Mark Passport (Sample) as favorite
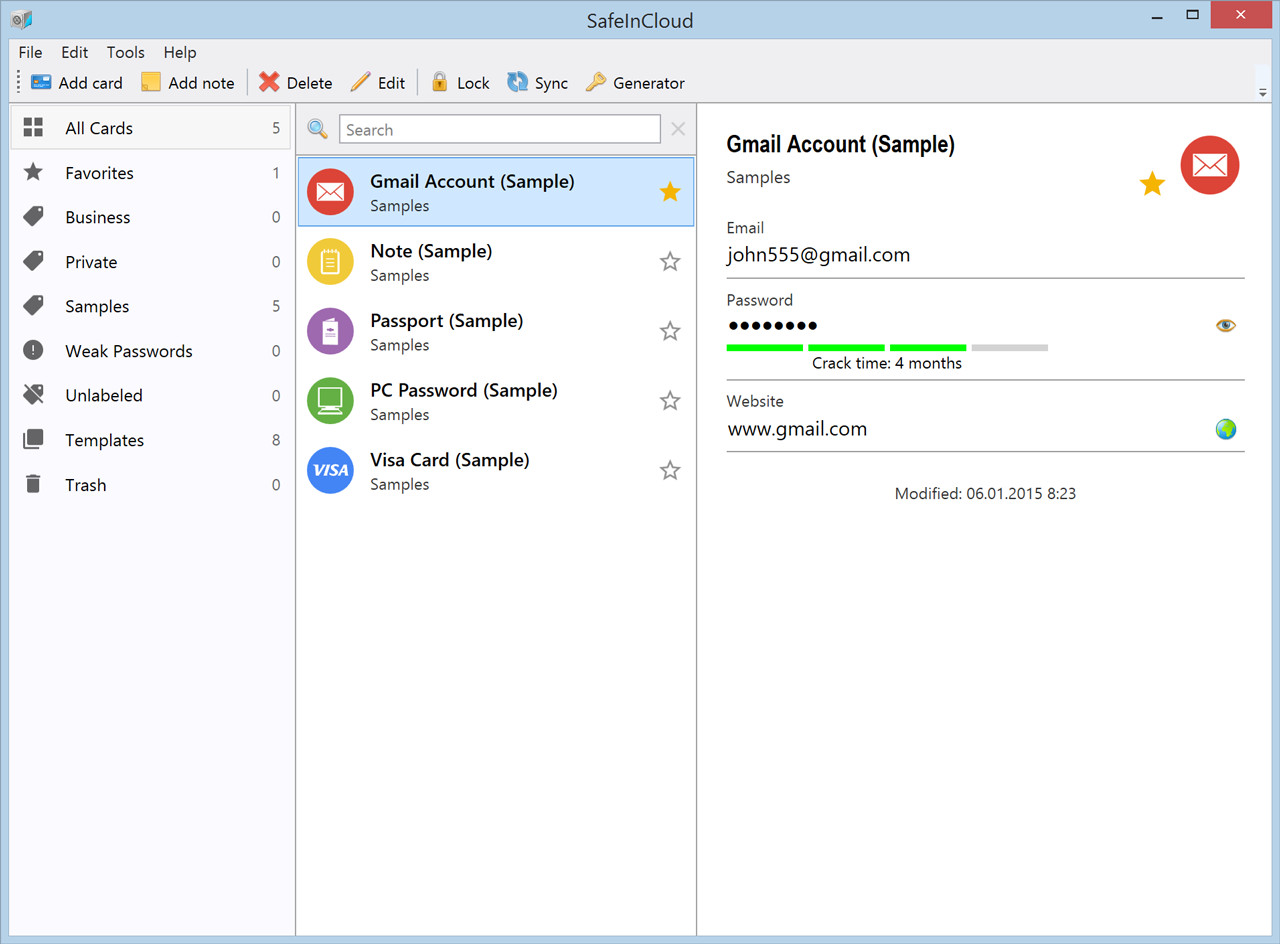The height and width of the screenshot is (944, 1280). pos(670,331)
